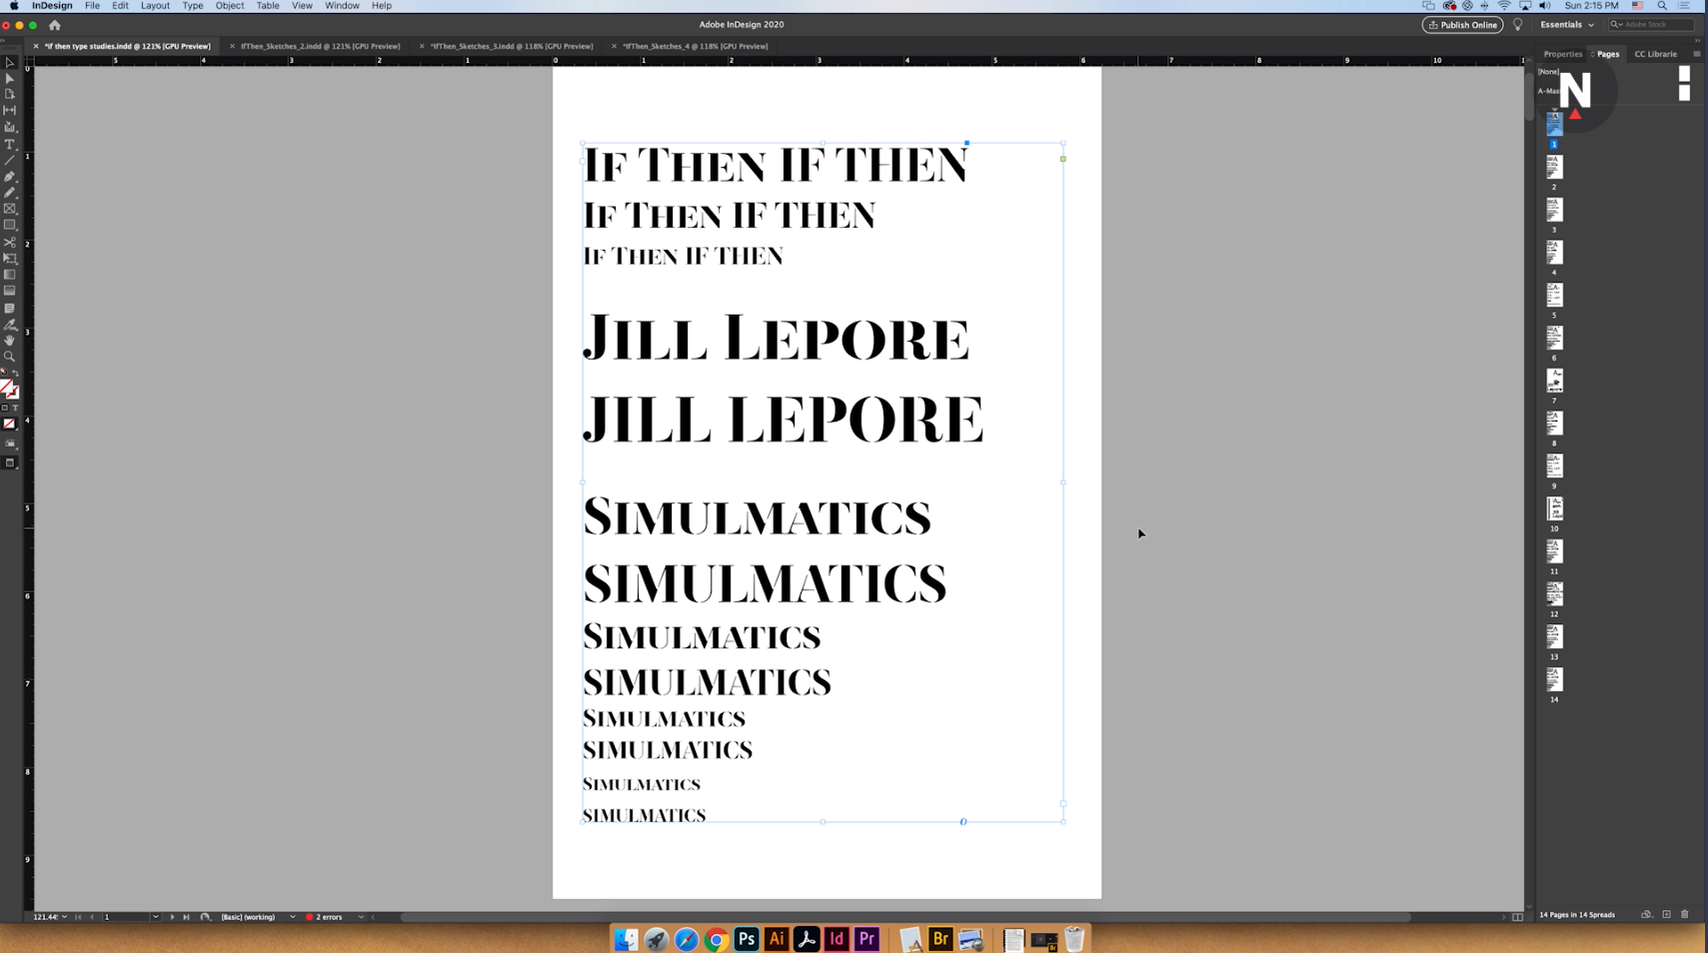
Task: Select the Selection tool arrow
Action: 10,63
